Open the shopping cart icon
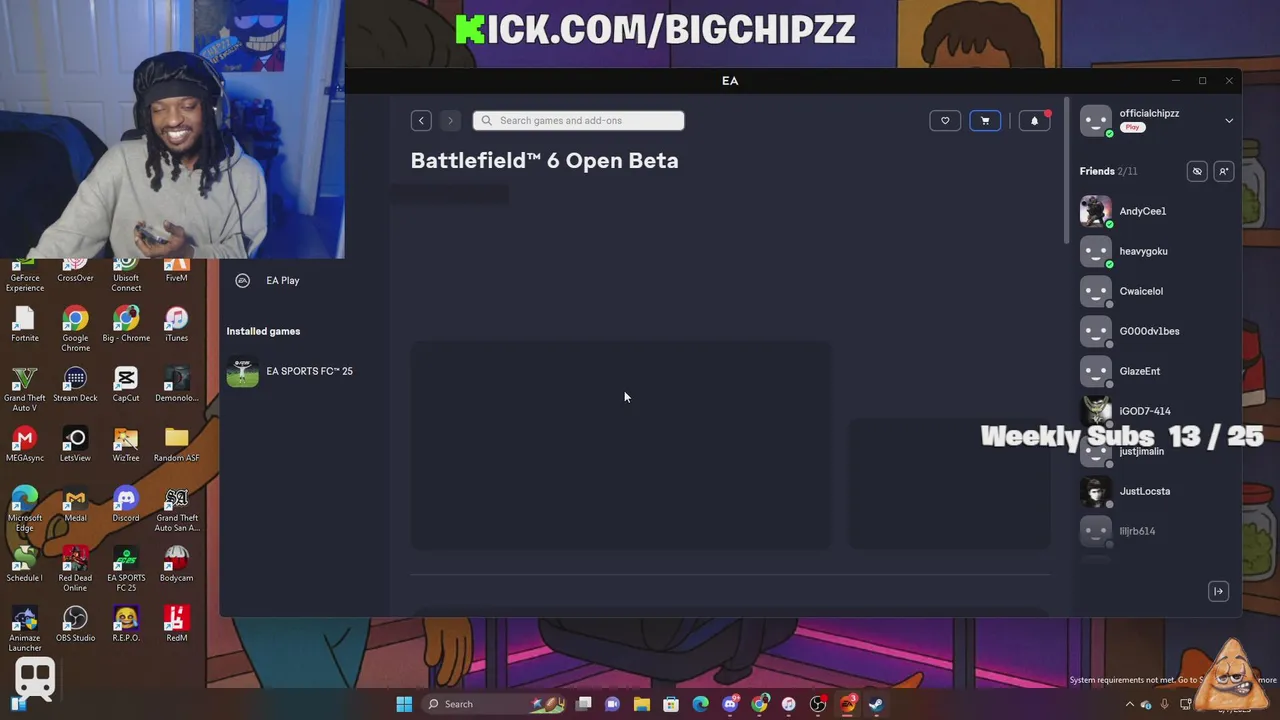This screenshot has height=720, width=1280. [985, 120]
